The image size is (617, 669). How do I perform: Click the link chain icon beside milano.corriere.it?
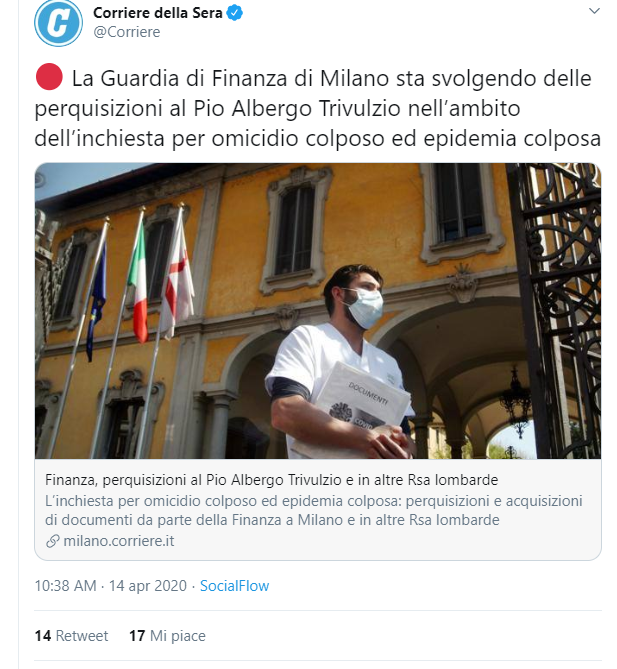[x=52, y=541]
